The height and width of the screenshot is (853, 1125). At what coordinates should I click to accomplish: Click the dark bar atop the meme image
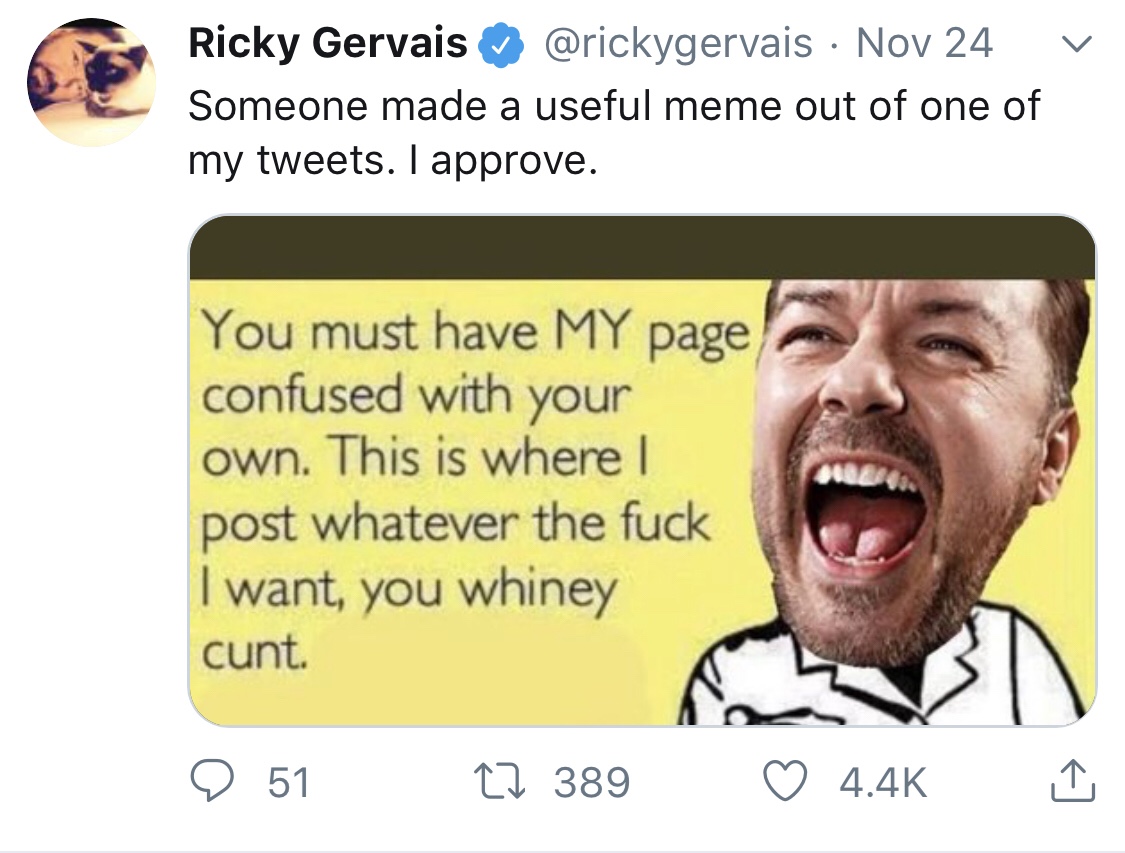point(642,247)
